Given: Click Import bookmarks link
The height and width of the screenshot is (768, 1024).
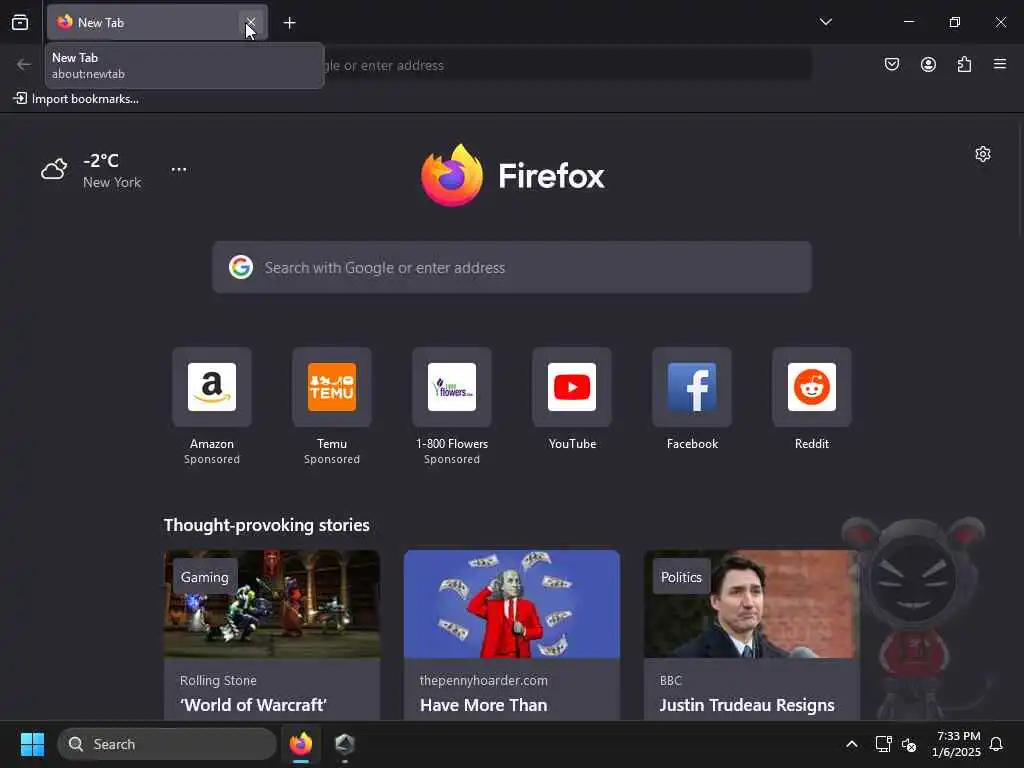Looking at the screenshot, I should tap(76, 99).
